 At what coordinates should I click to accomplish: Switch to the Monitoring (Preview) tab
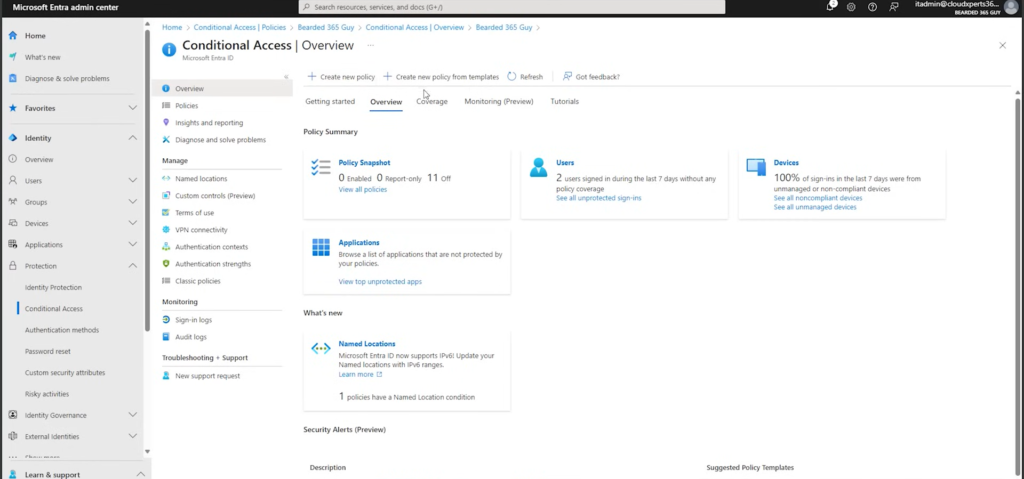tap(499, 101)
